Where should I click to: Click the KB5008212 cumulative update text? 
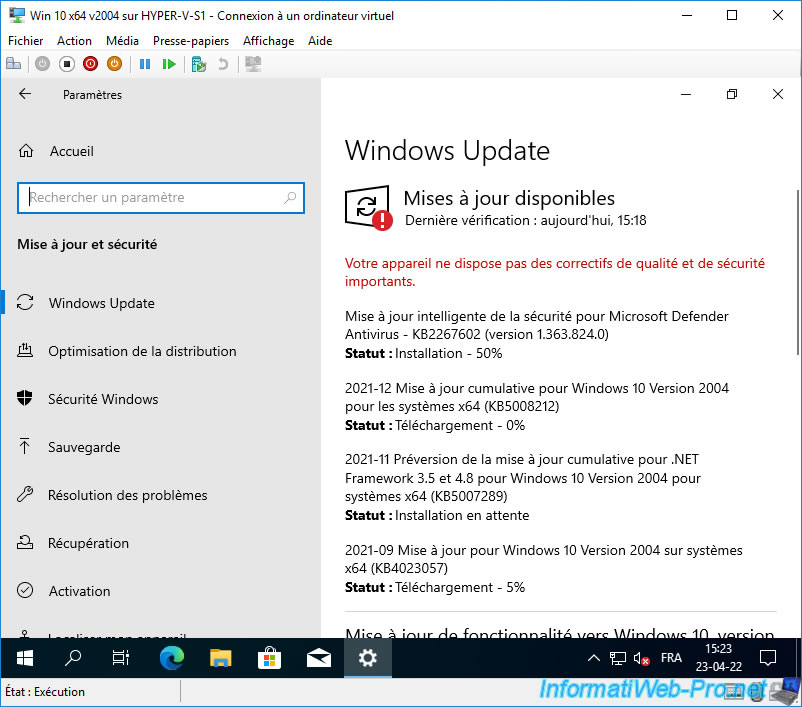tap(537, 397)
